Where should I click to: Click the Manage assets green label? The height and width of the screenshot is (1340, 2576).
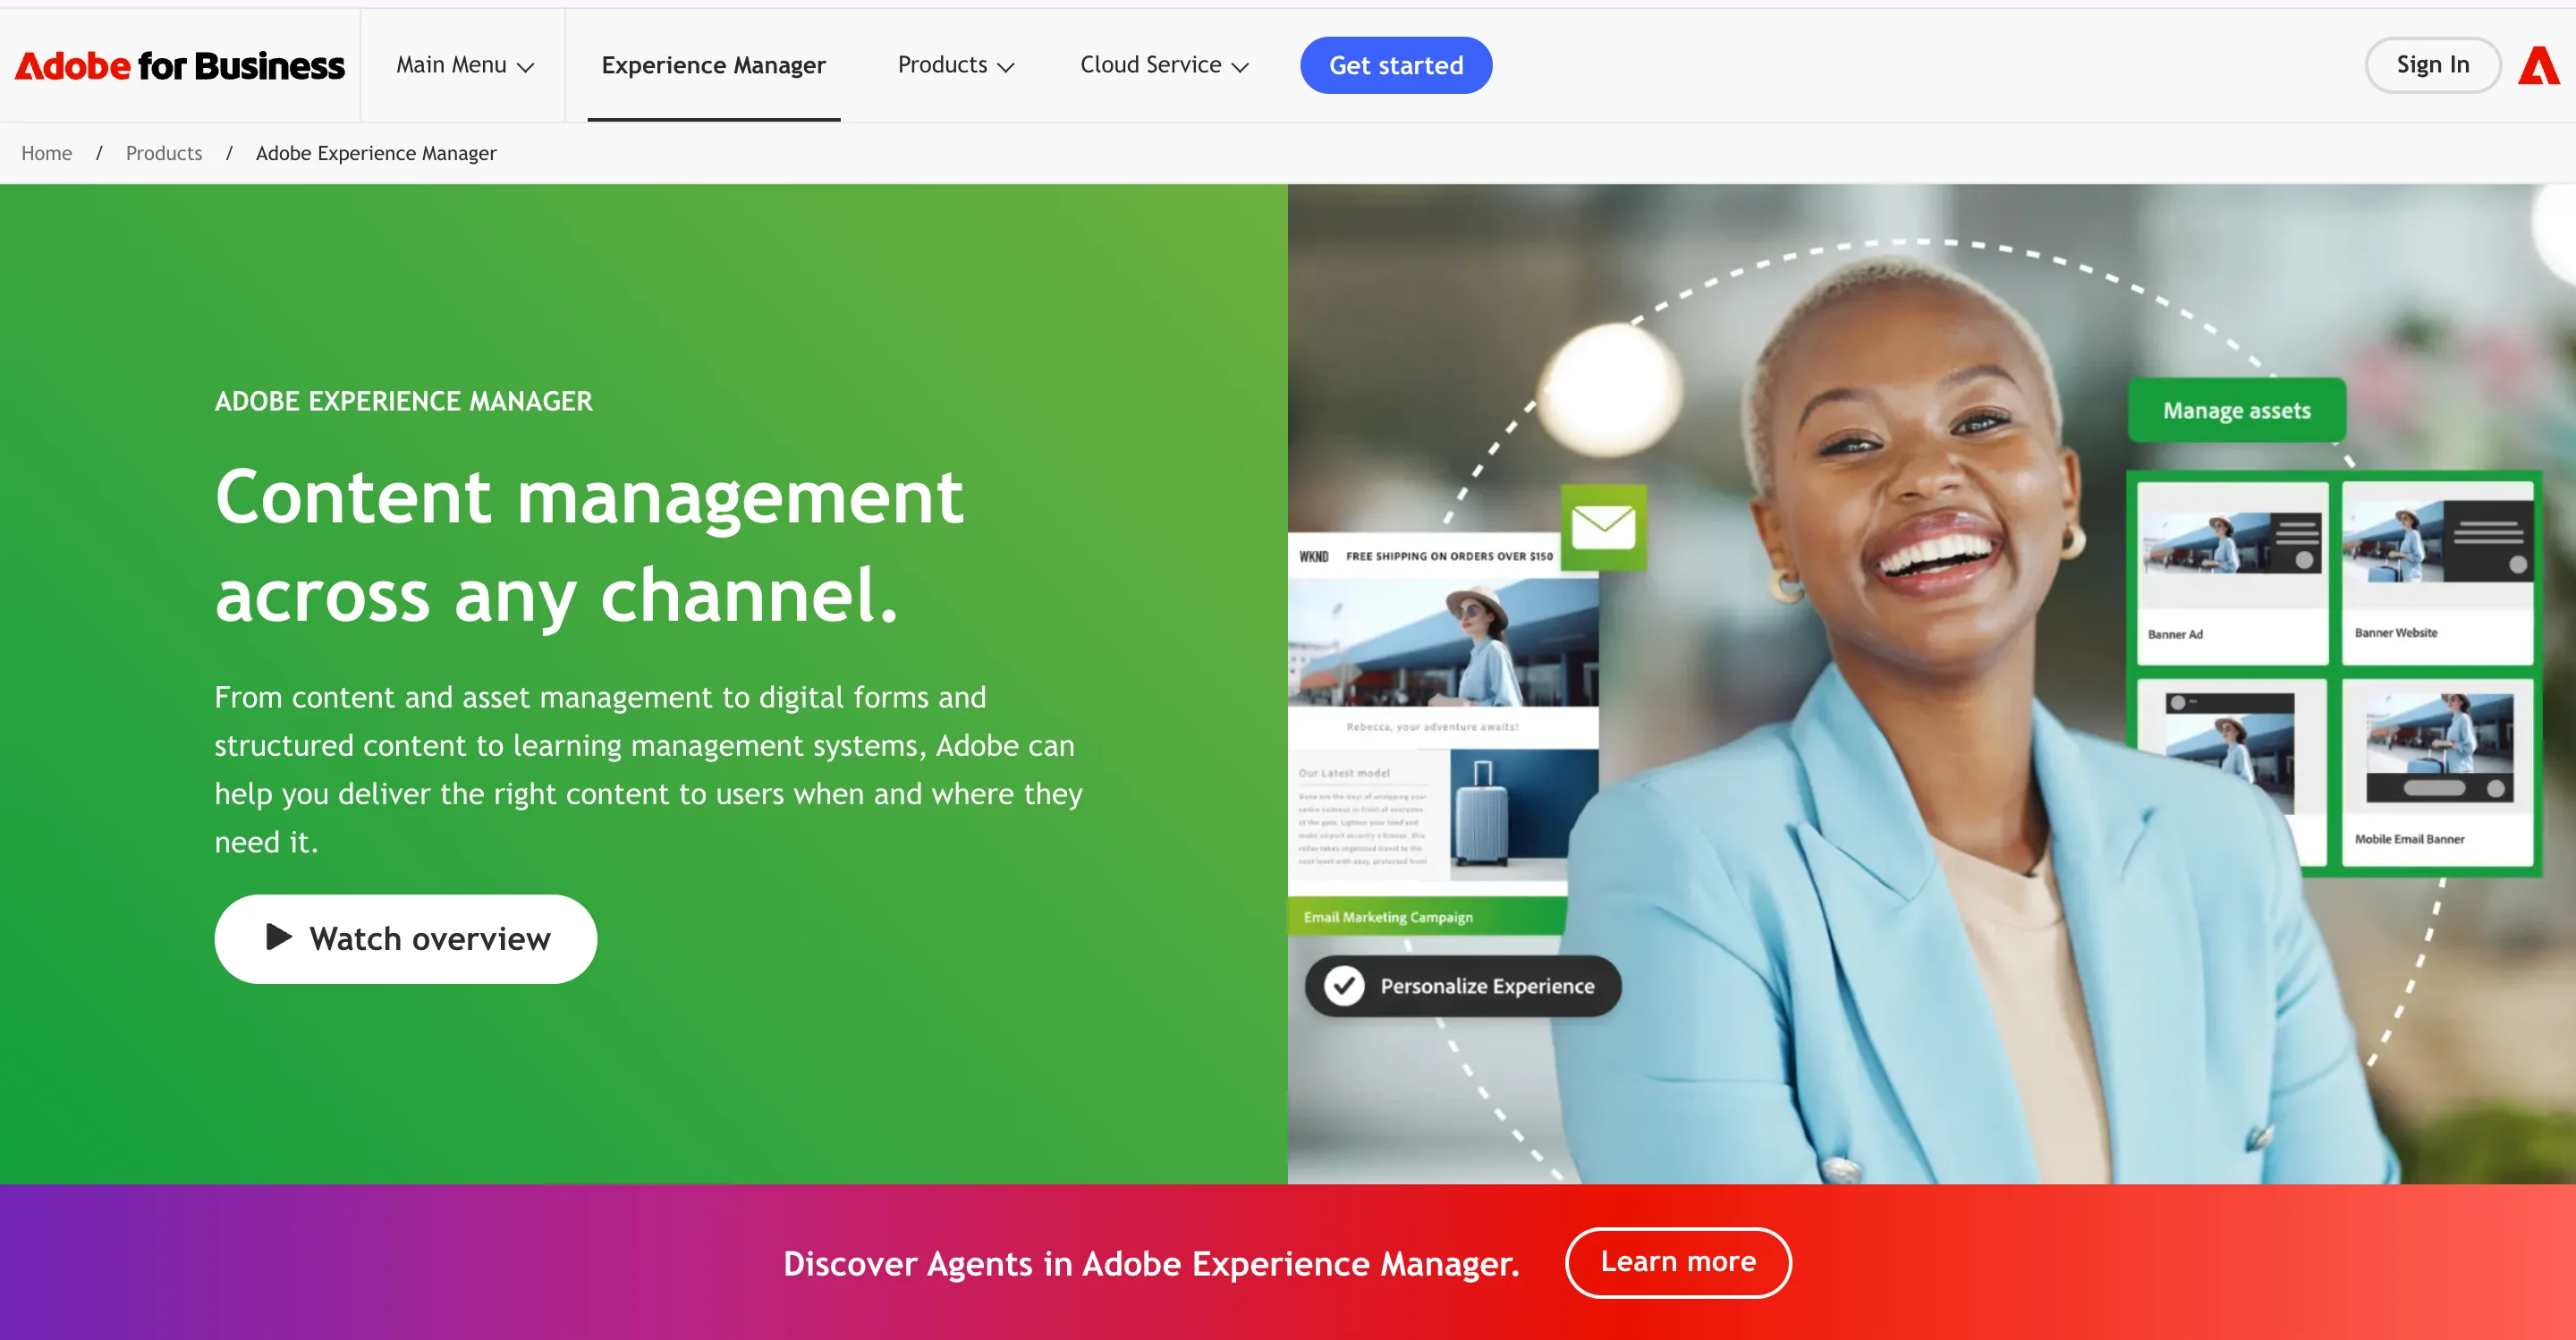click(2237, 410)
